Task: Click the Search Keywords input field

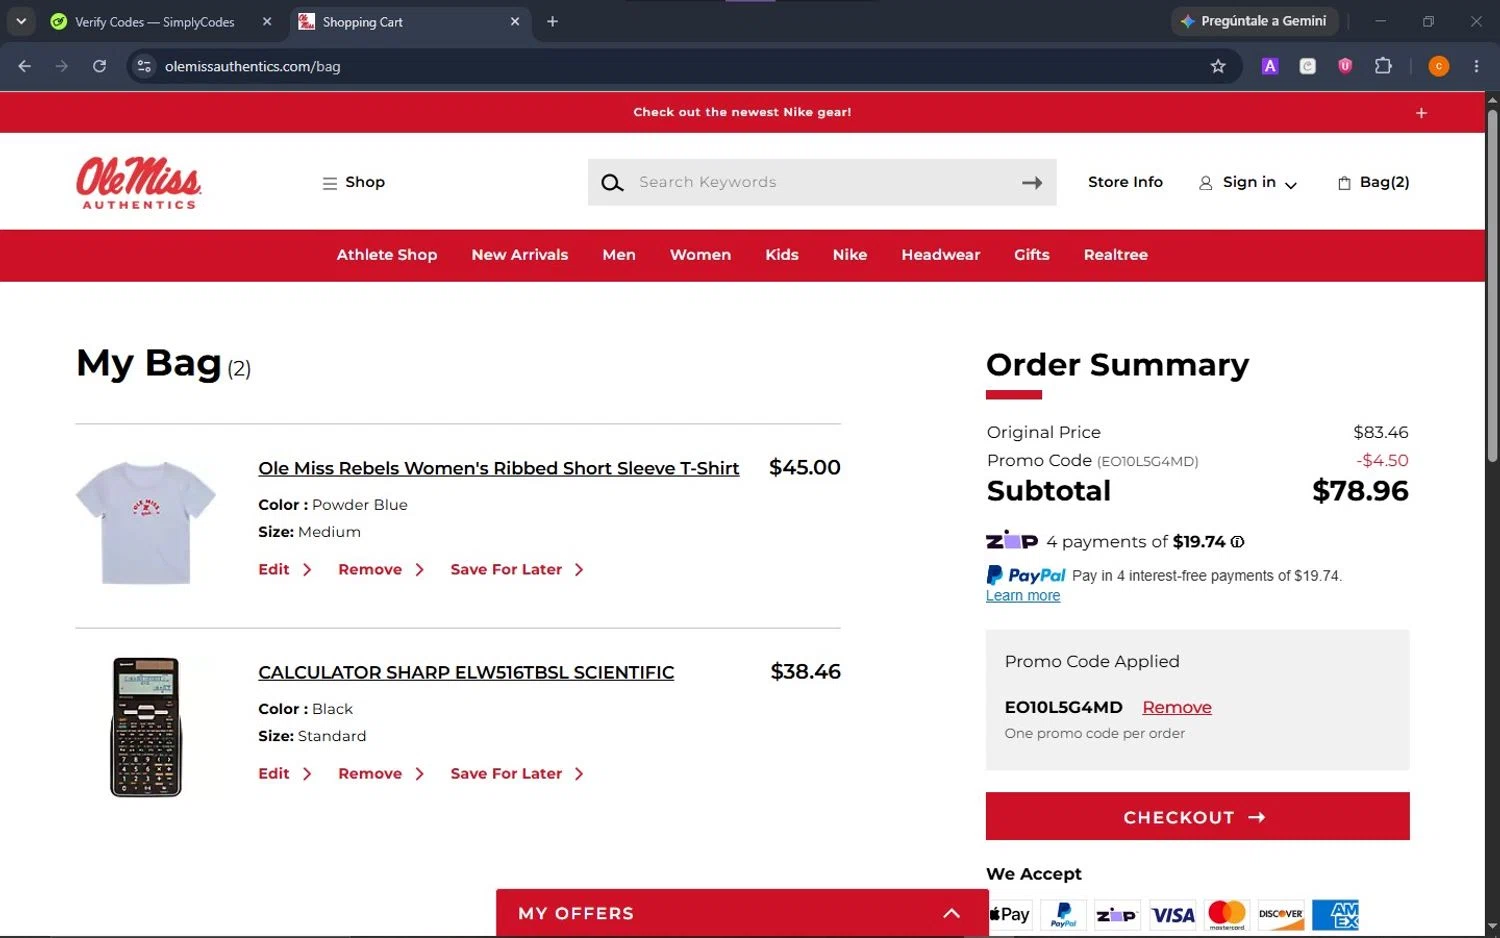Action: tap(822, 183)
